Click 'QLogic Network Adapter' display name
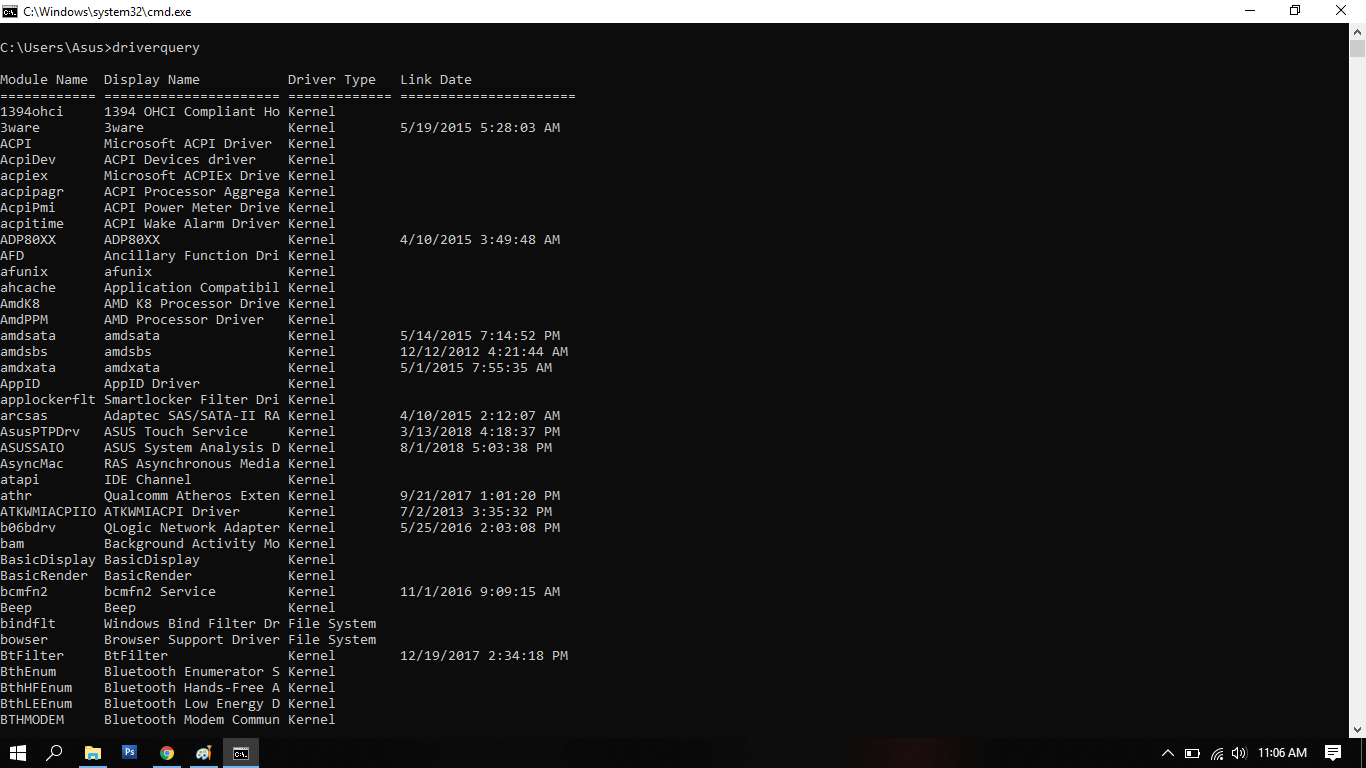Screen dimensions: 1366x768 pos(192,528)
